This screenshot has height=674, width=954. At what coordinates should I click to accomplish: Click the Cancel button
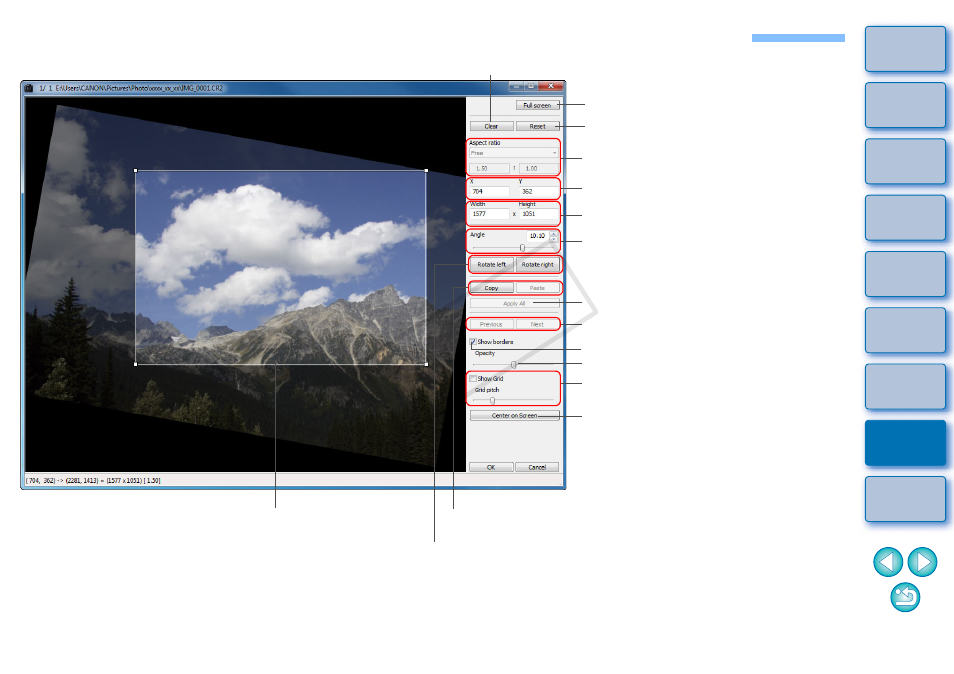[x=537, y=467]
